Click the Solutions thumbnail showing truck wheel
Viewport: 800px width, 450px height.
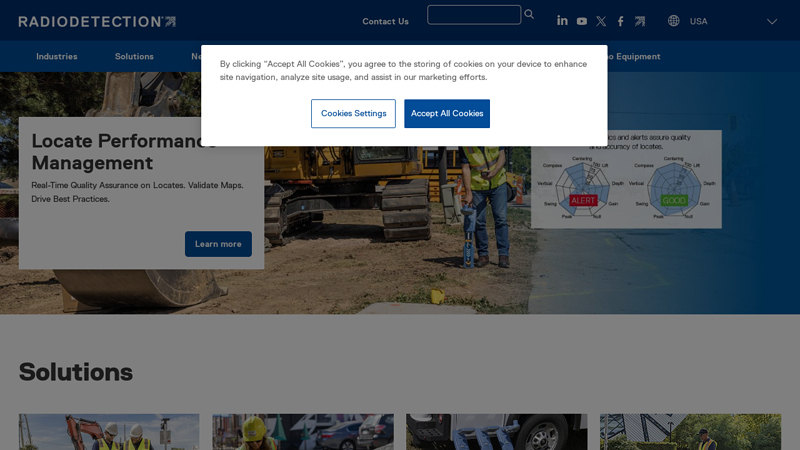[496, 432]
